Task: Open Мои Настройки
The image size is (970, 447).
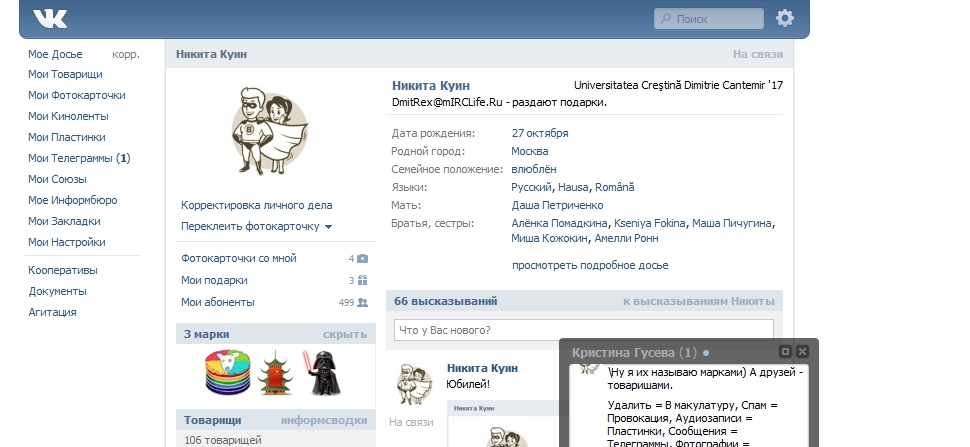Action: (x=67, y=242)
